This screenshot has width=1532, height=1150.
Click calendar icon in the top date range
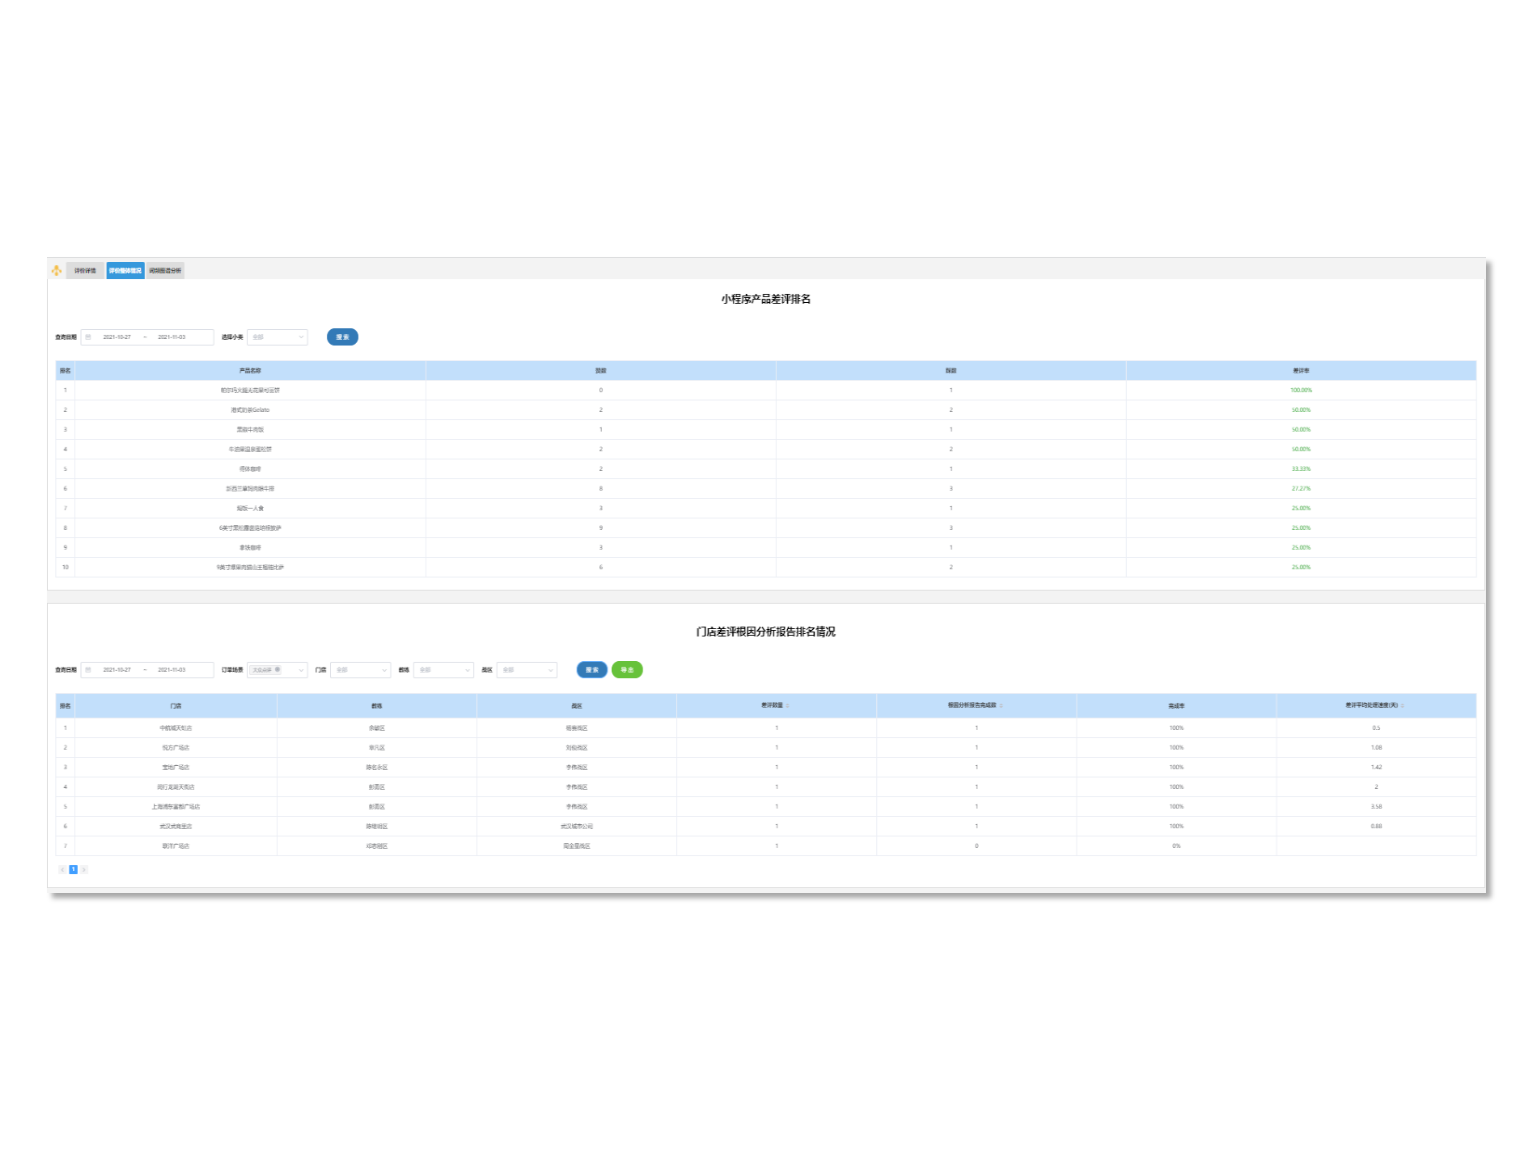pos(88,338)
